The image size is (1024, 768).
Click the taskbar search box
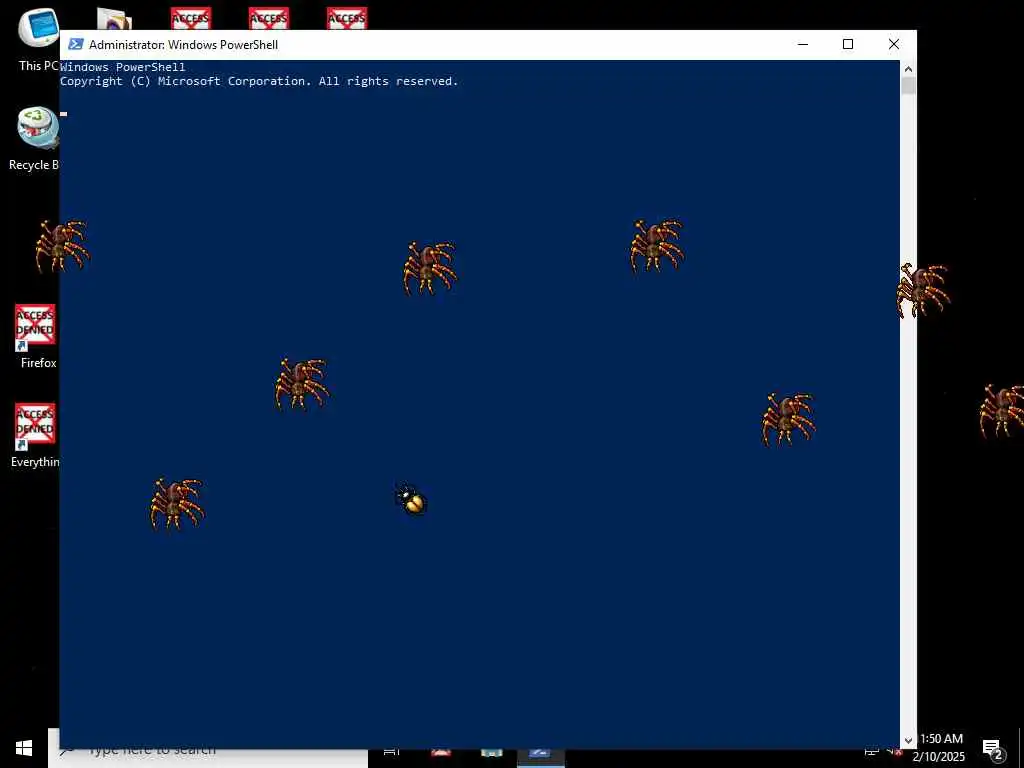(208, 750)
